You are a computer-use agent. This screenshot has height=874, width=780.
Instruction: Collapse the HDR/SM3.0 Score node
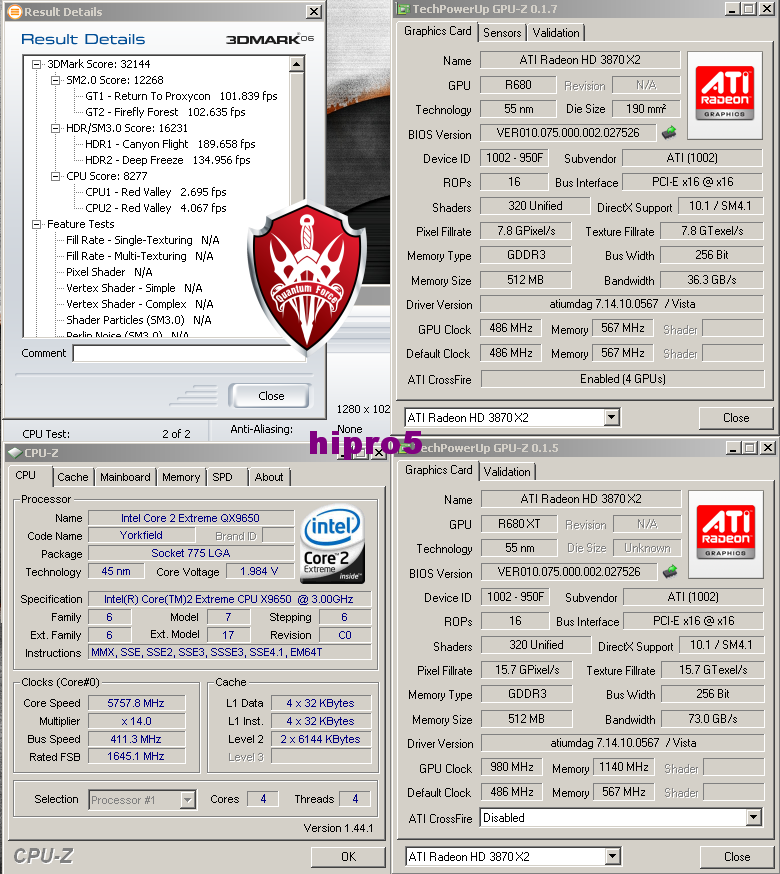click(56, 128)
